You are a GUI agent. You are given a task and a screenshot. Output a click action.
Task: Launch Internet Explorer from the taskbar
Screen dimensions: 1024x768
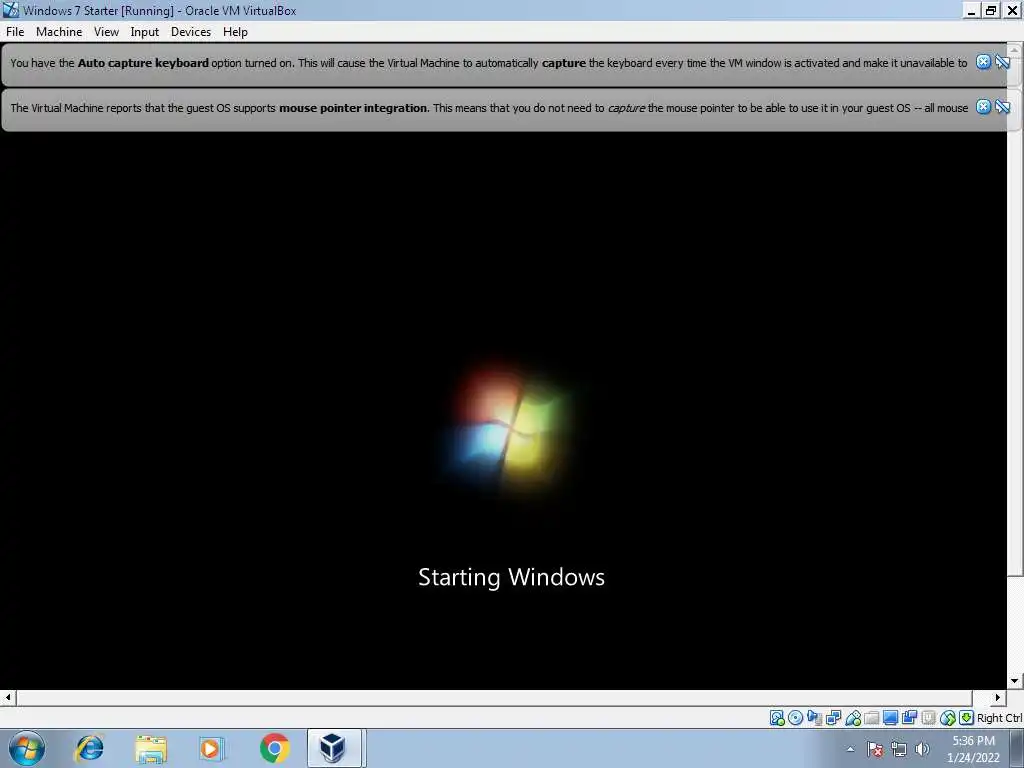[89, 748]
